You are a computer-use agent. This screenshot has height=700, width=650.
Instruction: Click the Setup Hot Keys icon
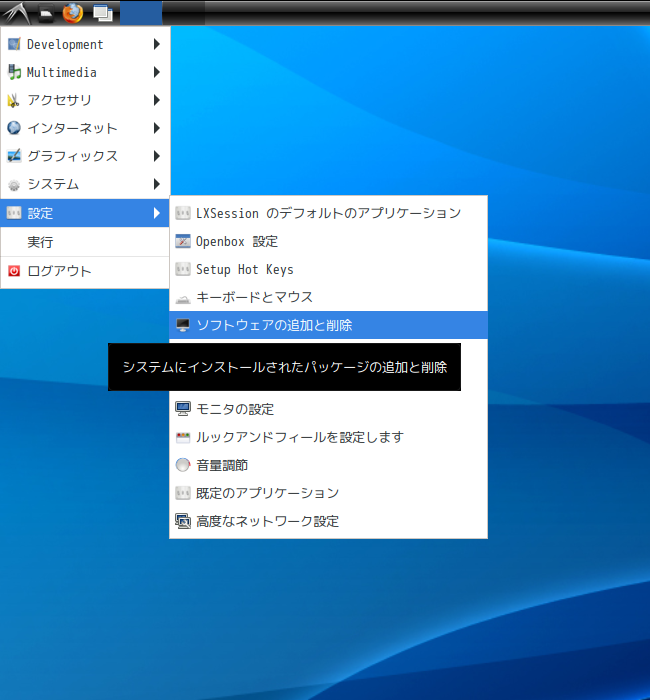[x=183, y=269]
